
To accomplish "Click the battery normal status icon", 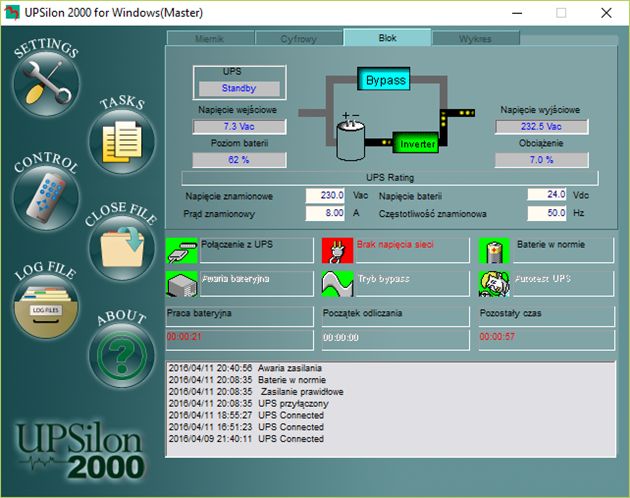I will coord(494,250).
